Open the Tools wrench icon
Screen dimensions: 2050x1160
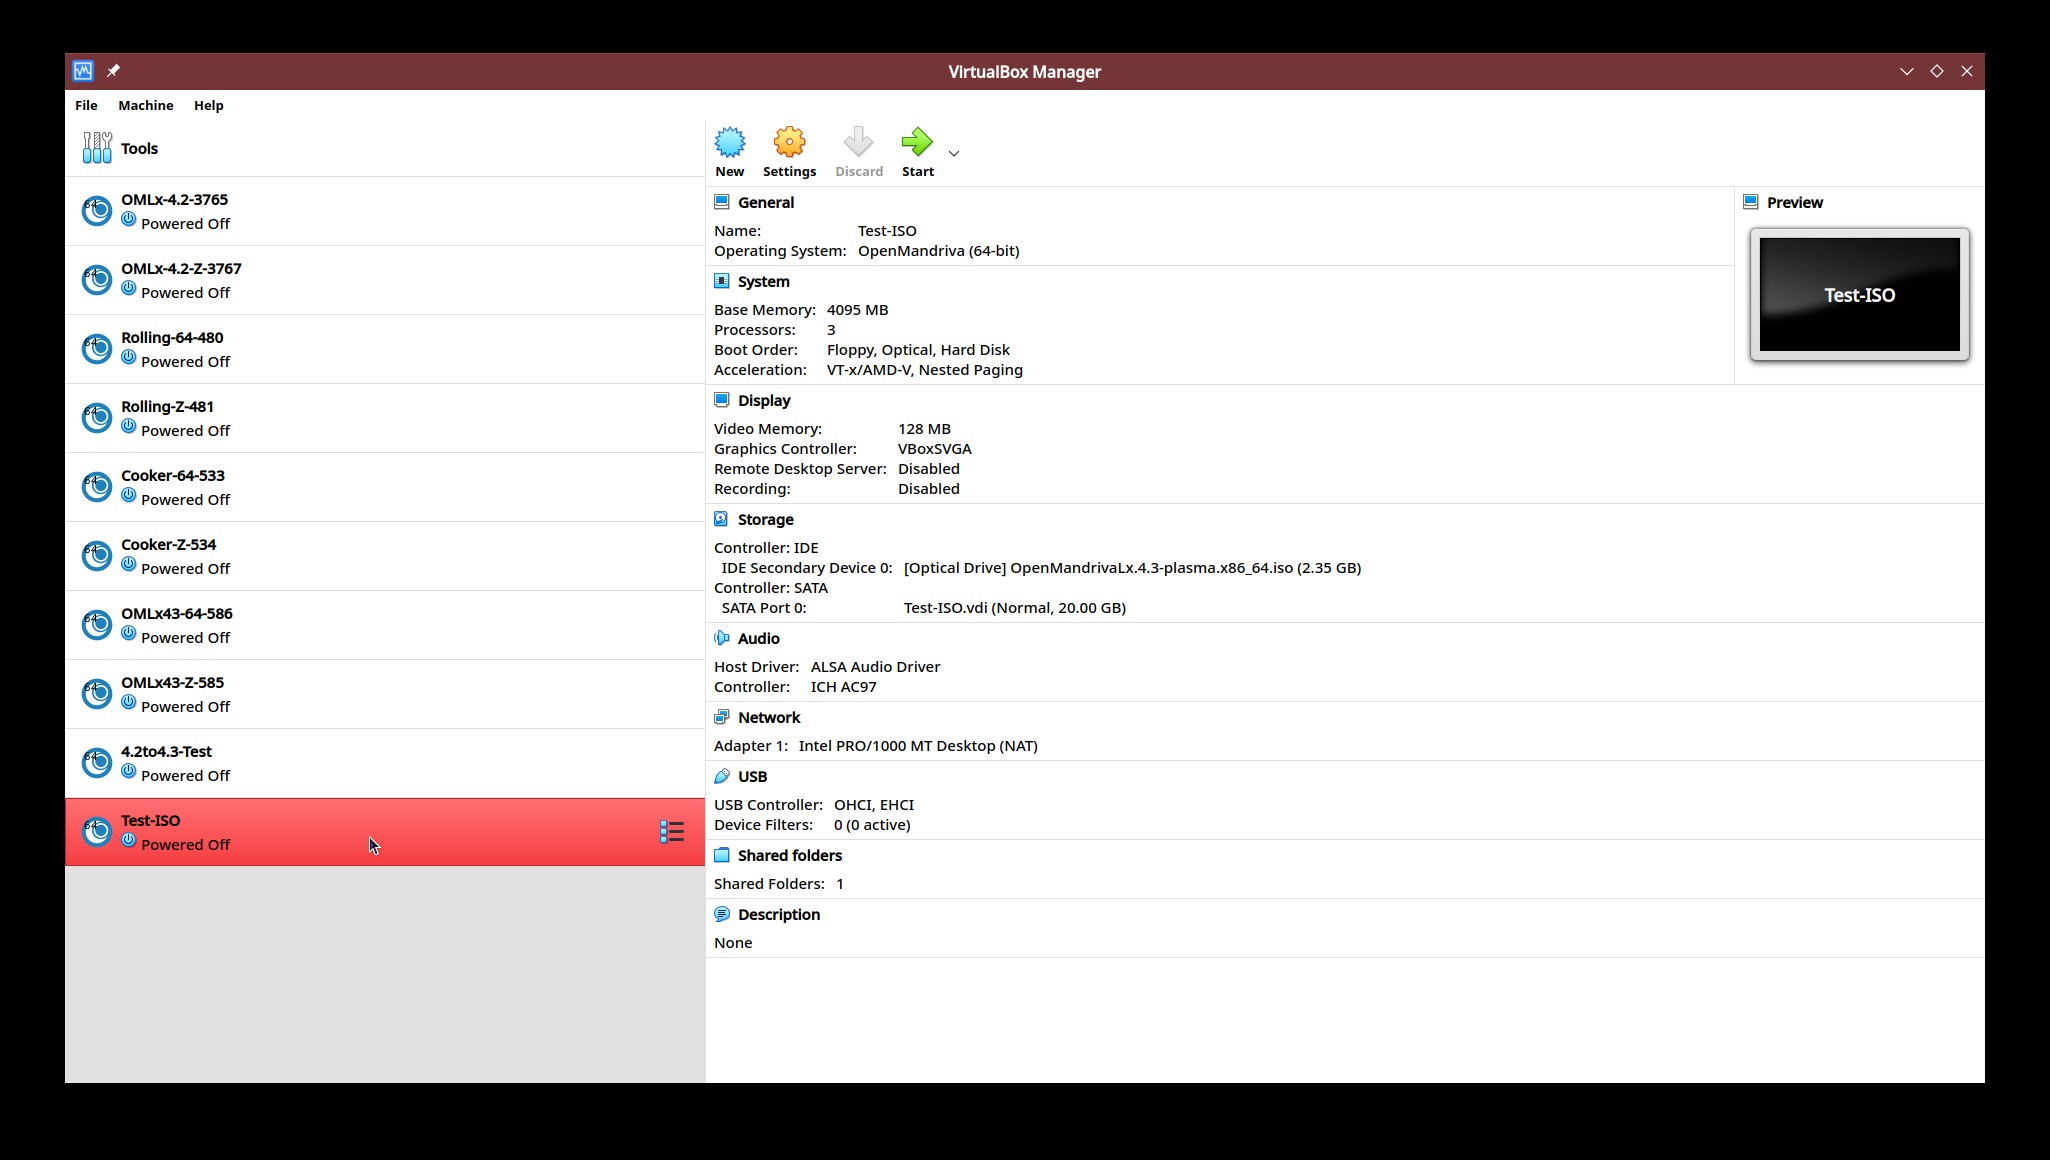(x=97, y=148)
